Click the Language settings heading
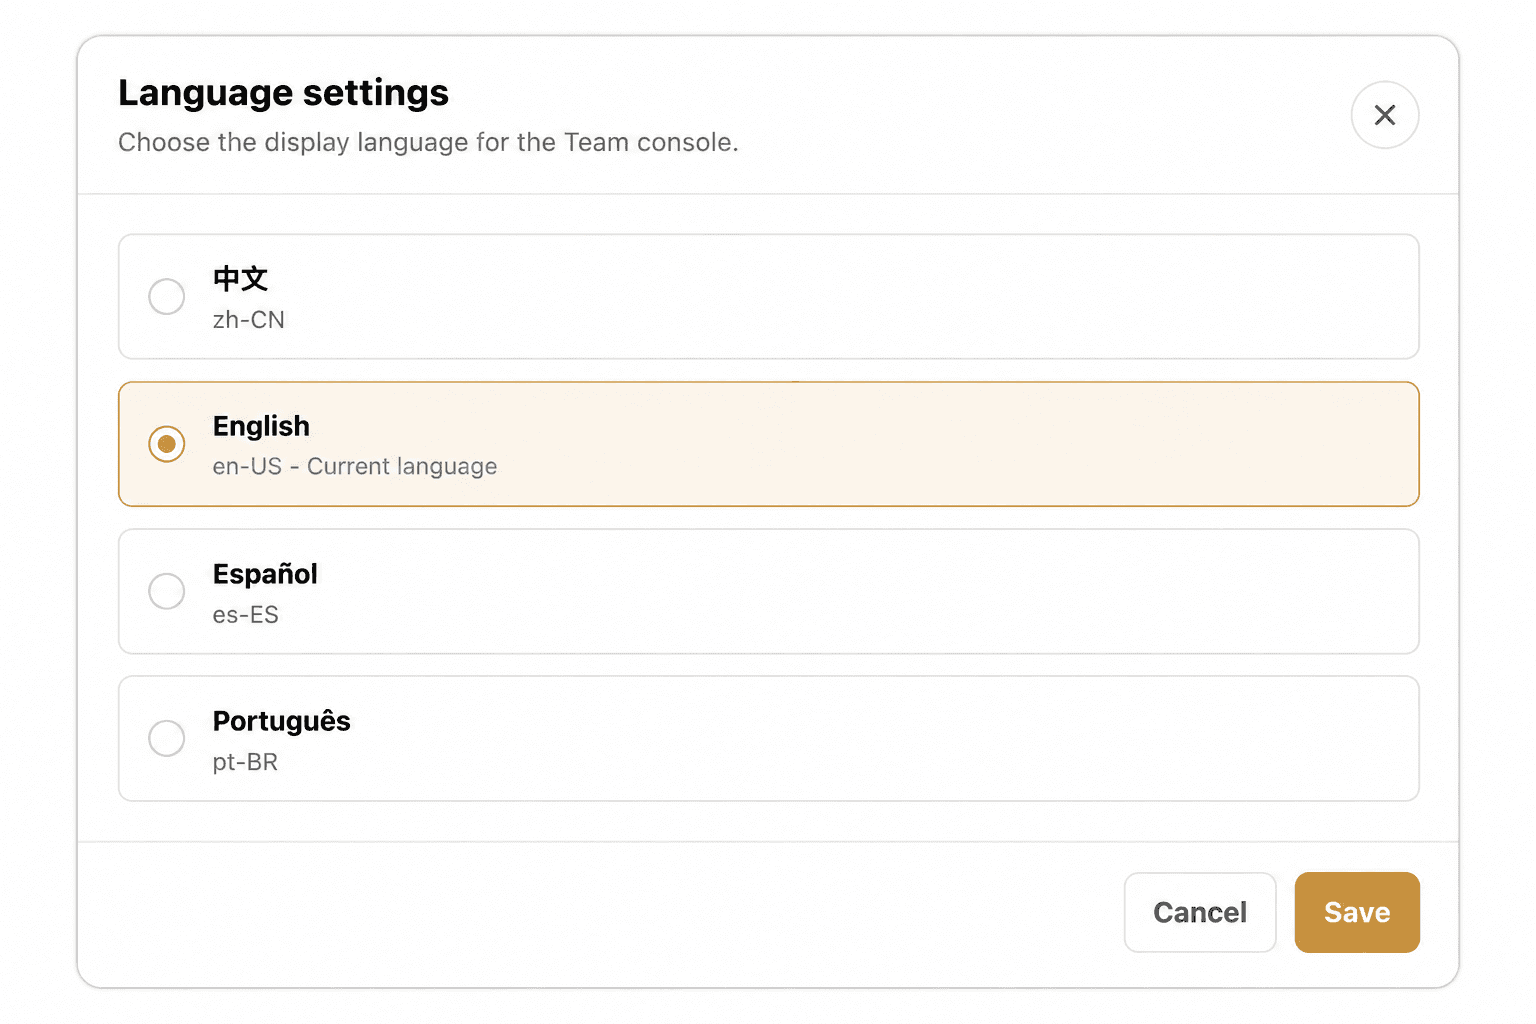 click(x=284, y=93)
